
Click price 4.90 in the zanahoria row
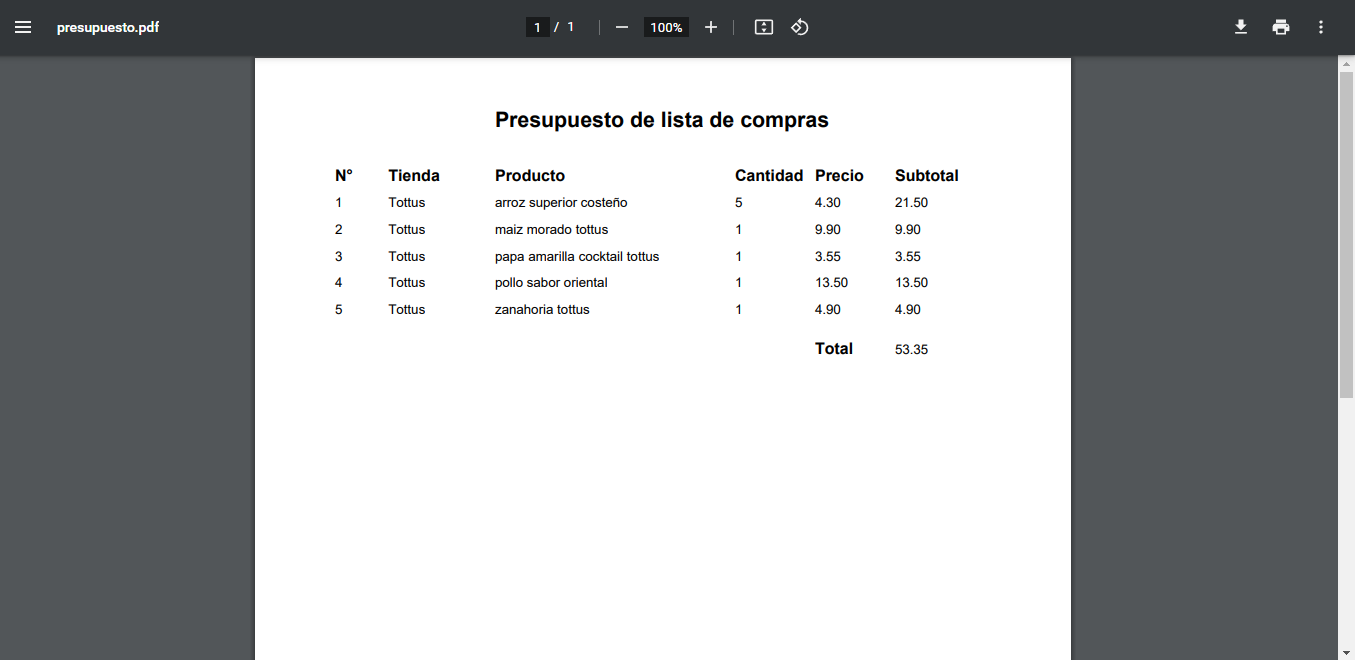pos(828,309)
